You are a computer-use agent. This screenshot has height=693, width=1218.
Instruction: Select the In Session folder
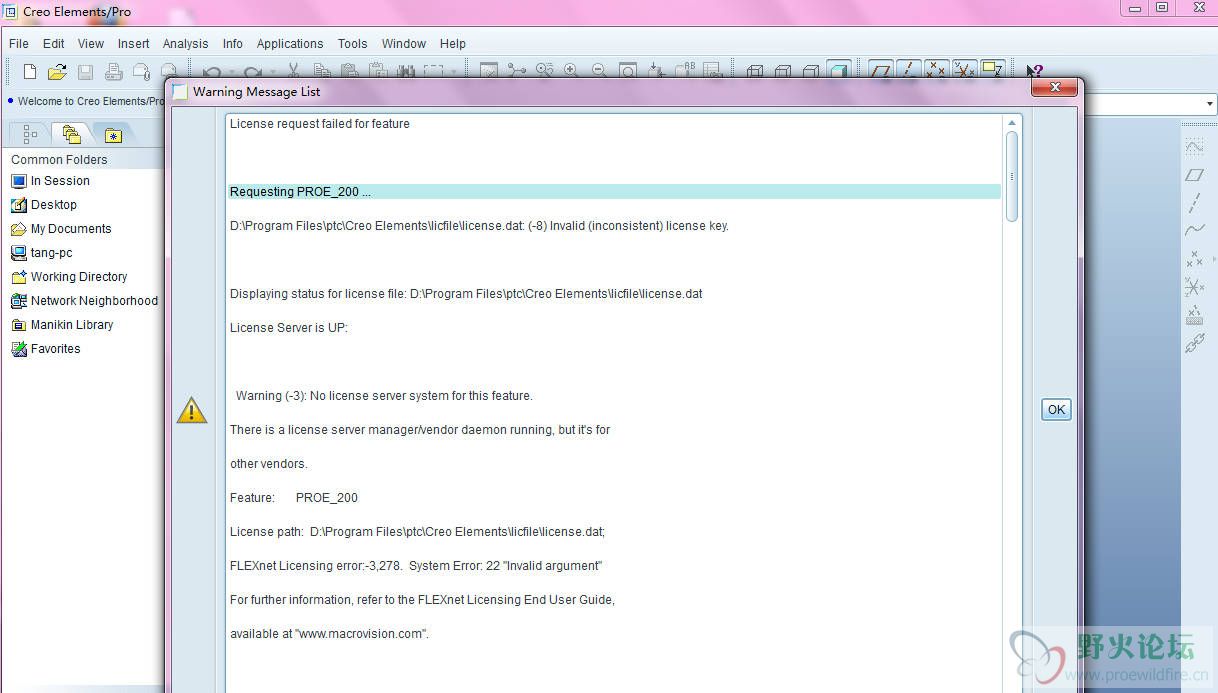[50, 181]
